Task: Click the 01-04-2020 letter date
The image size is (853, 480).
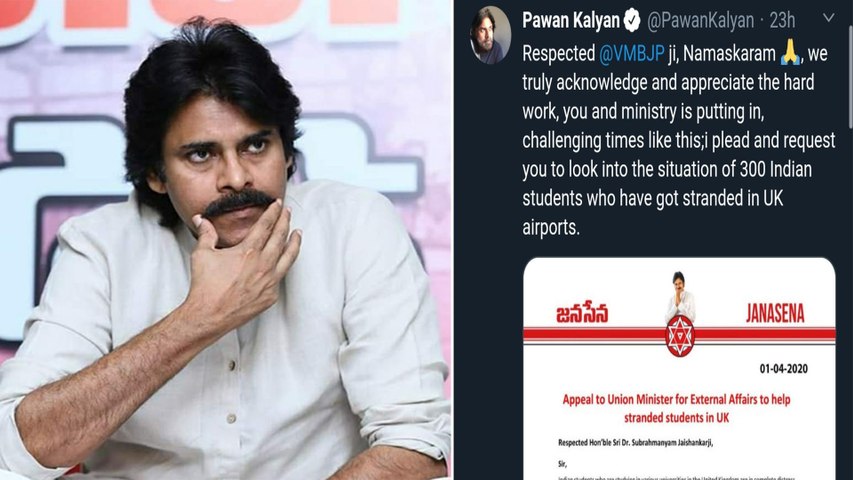Action: point(783,369)
